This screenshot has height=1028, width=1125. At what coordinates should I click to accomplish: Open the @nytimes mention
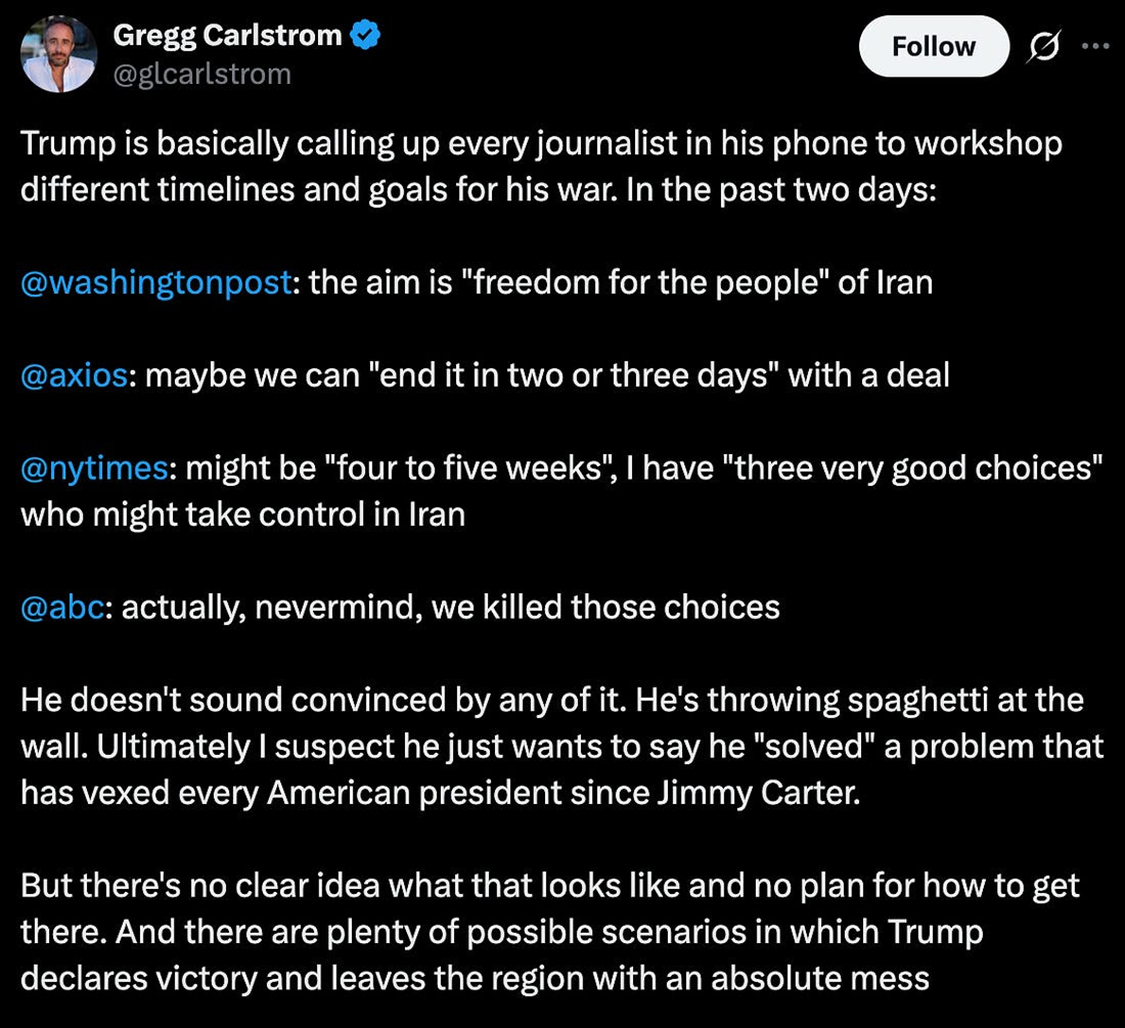pyautogui.click(x=93, y=468)
